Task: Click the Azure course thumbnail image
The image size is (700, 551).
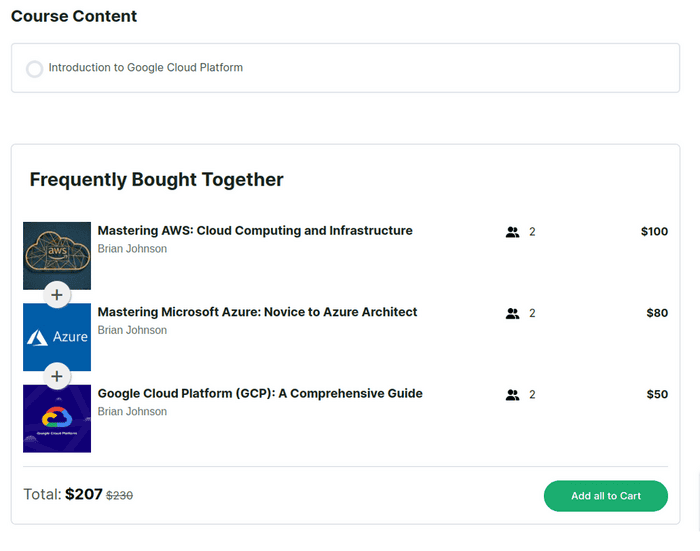Action: [57, 337]
